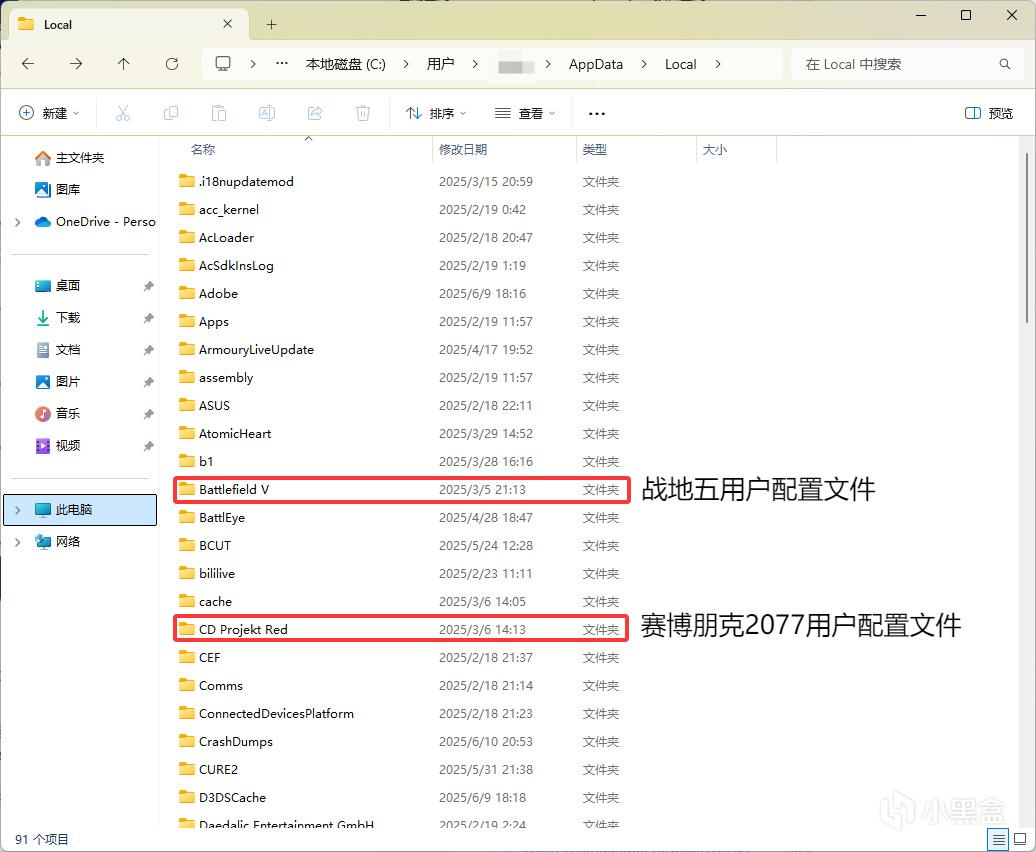Close the Local tab
1036x852 pixels.
click(227, 24)
